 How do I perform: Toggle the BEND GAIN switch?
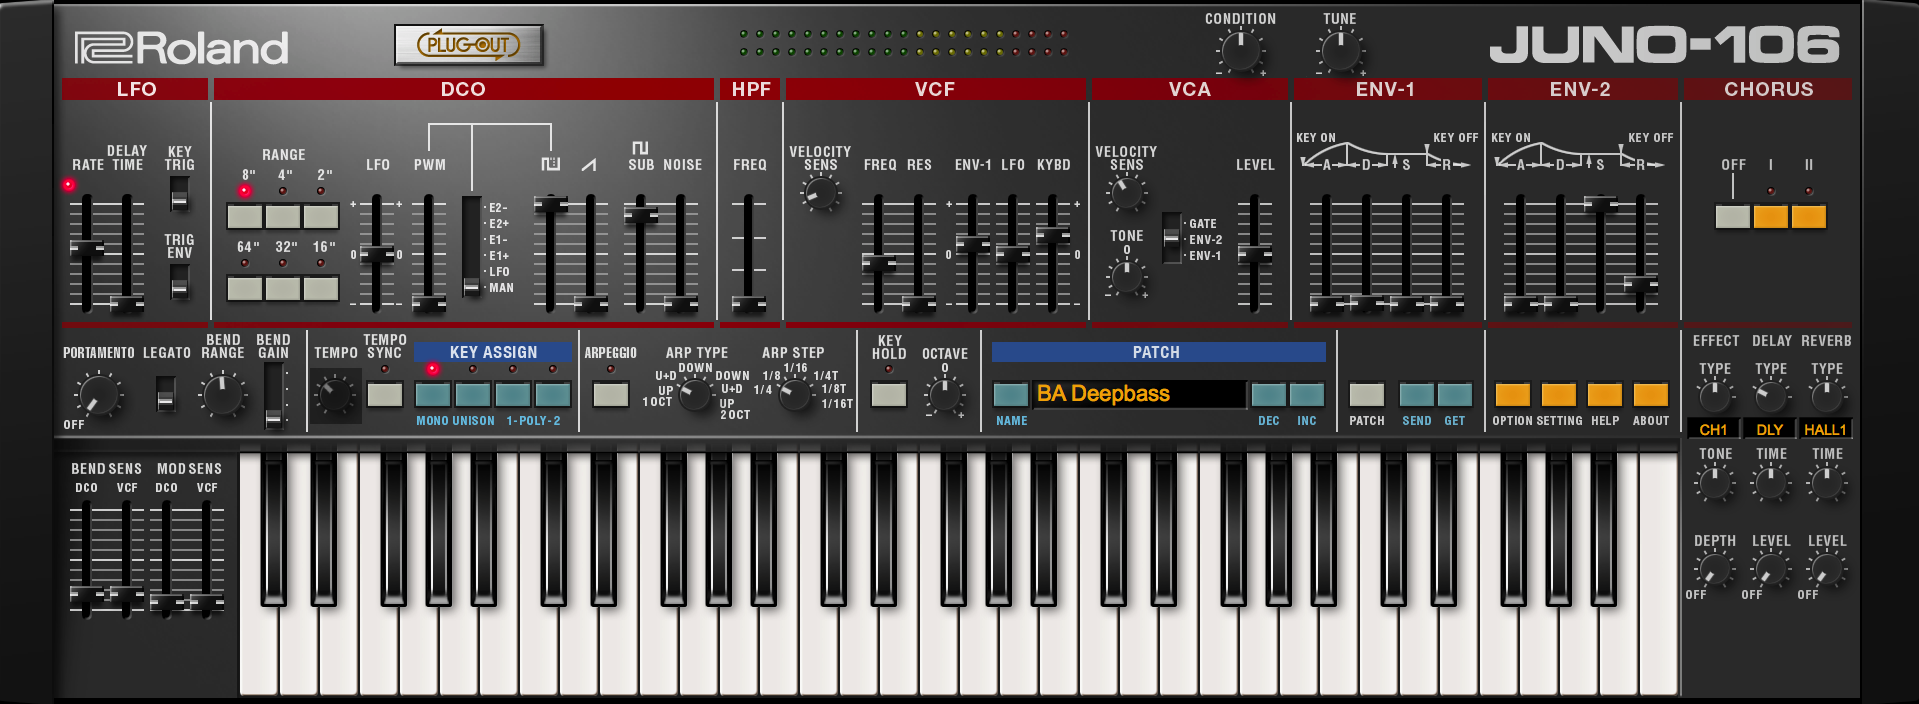(273, 396)
